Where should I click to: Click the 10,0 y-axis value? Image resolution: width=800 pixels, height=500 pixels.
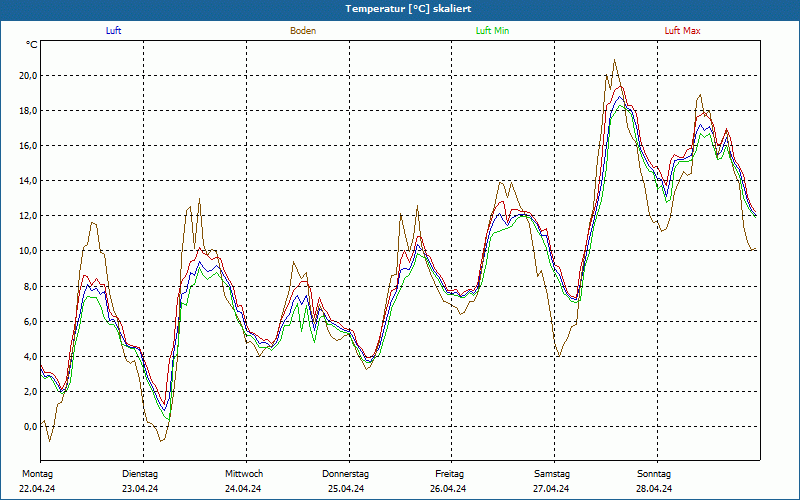(x=28, y=251)
